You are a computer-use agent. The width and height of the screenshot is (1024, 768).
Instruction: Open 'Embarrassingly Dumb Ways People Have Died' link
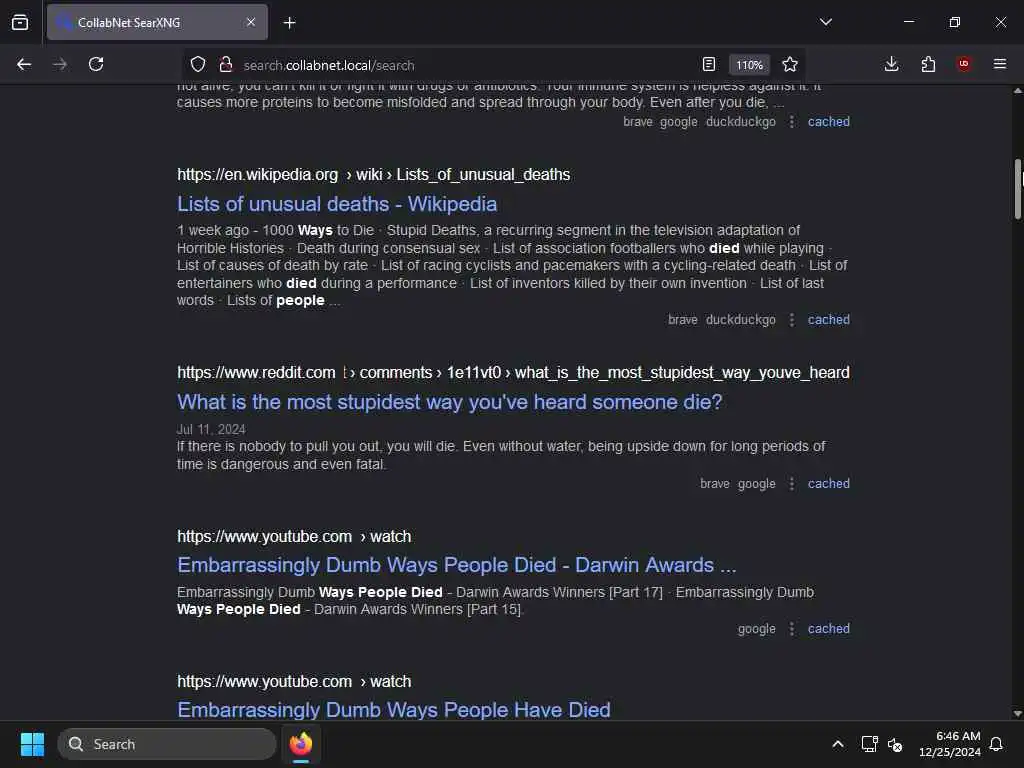(x=394, y=710)
